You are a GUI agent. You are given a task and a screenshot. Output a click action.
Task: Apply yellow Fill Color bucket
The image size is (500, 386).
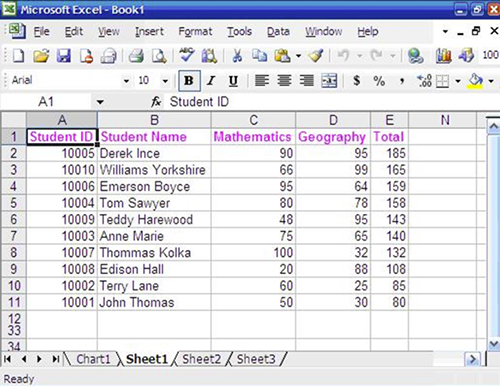[475, 81]
